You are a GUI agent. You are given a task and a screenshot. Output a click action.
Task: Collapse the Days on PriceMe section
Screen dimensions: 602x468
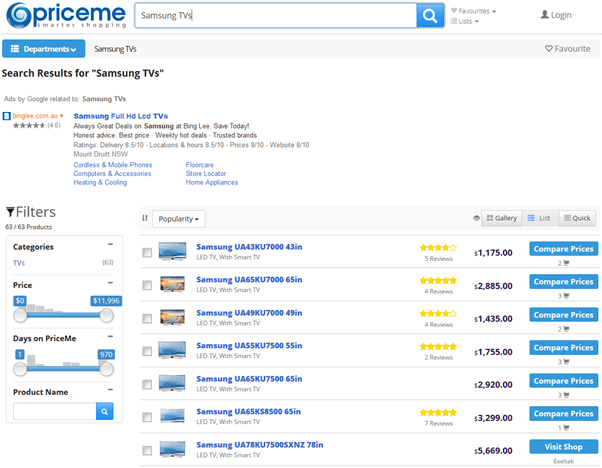pyautogui.click(x=110, y=336)
